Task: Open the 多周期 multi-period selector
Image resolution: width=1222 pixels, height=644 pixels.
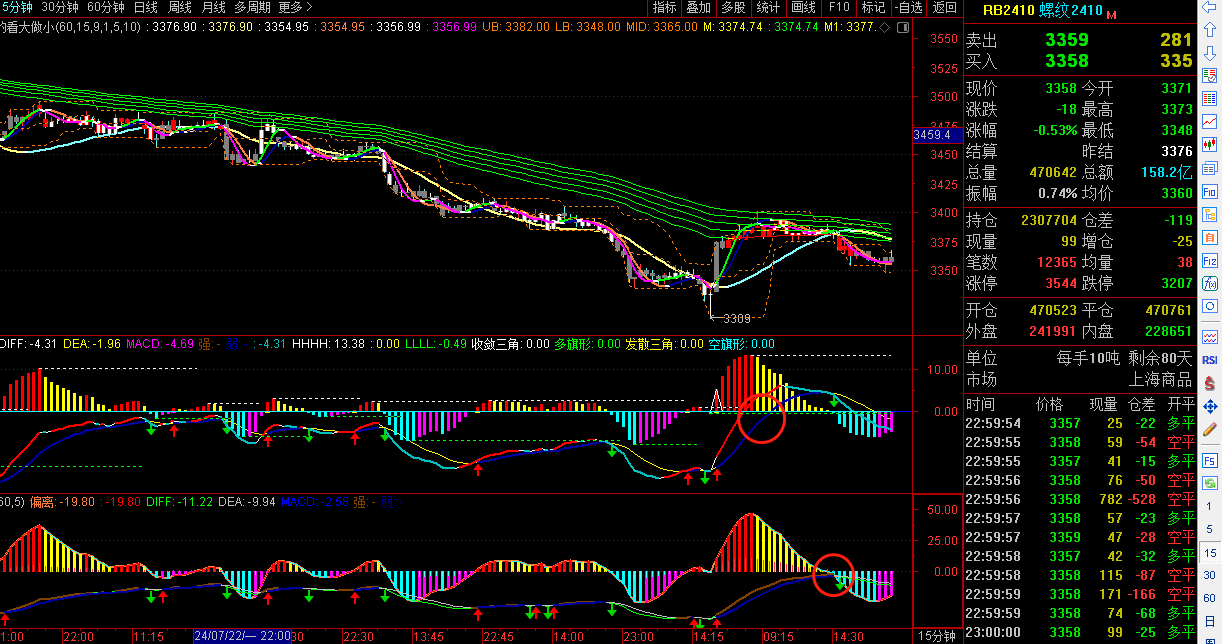Action: [x=254, y=7]
